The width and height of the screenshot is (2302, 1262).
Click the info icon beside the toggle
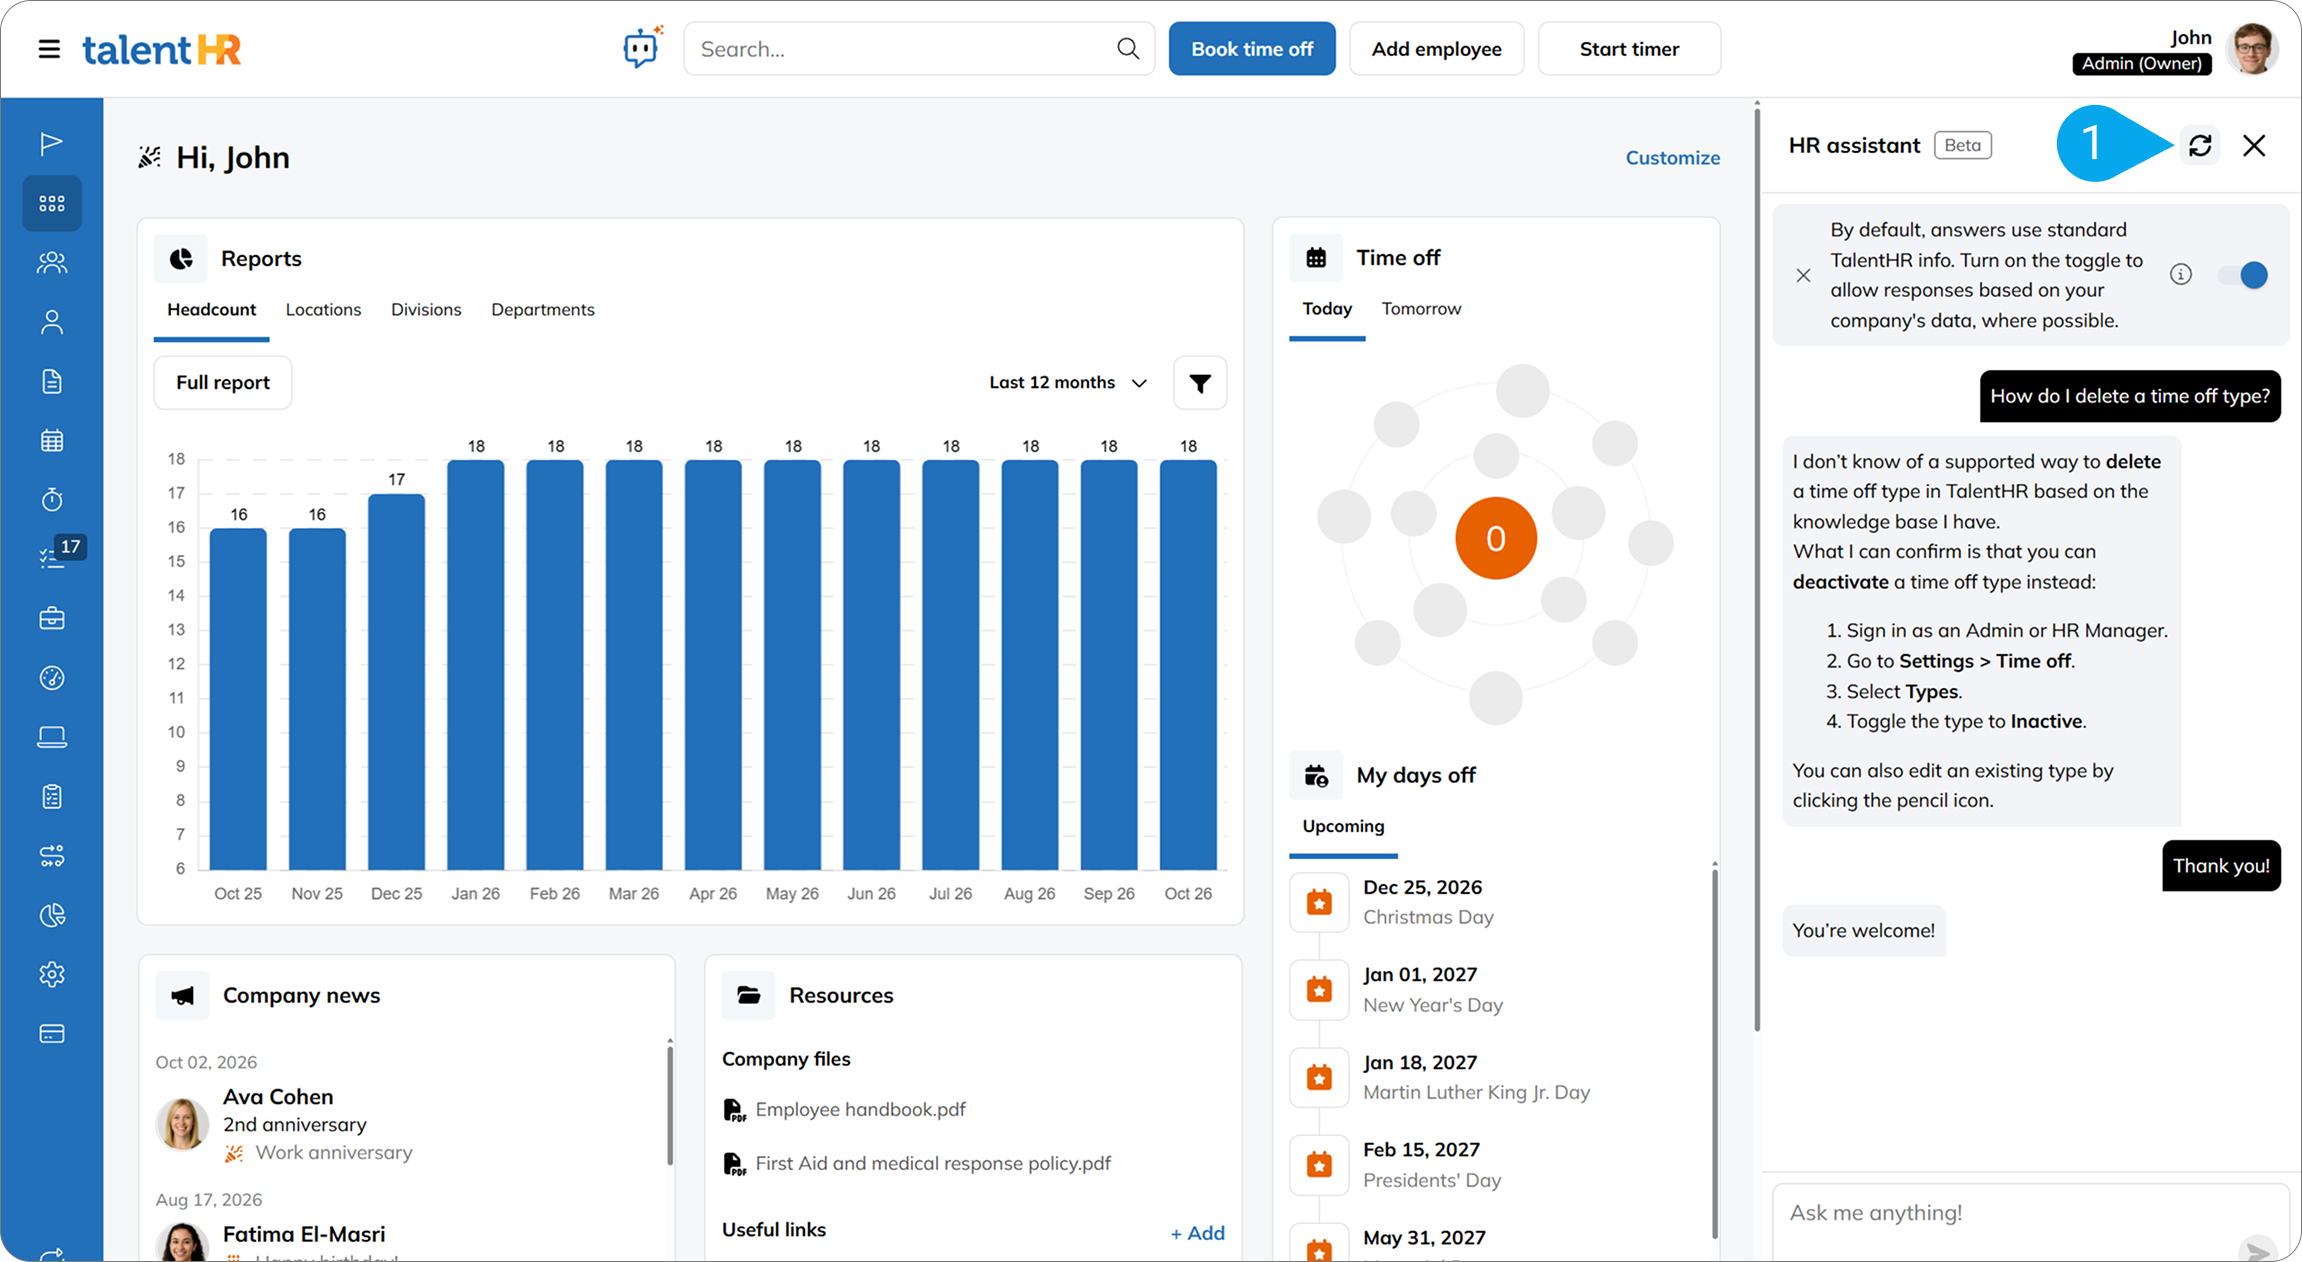pos(2181,275)
